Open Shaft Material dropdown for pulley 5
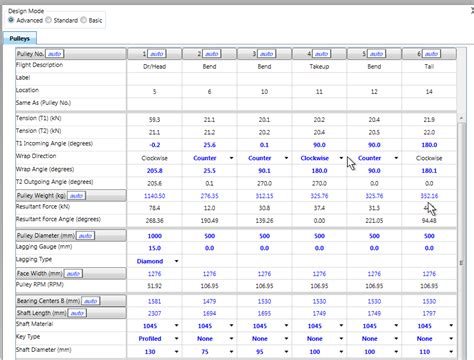This screenshot has width=474, height=360. click(396, 325)
